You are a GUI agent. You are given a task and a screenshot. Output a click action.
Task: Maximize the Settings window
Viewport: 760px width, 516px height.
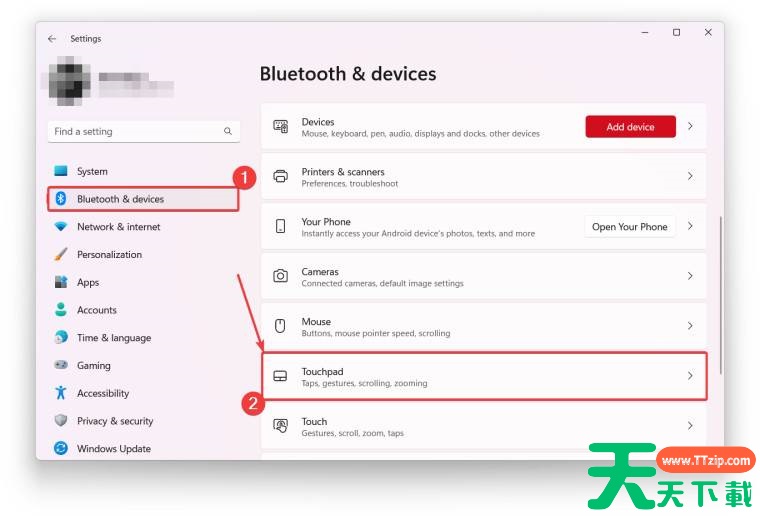click(x=676, y=32)
